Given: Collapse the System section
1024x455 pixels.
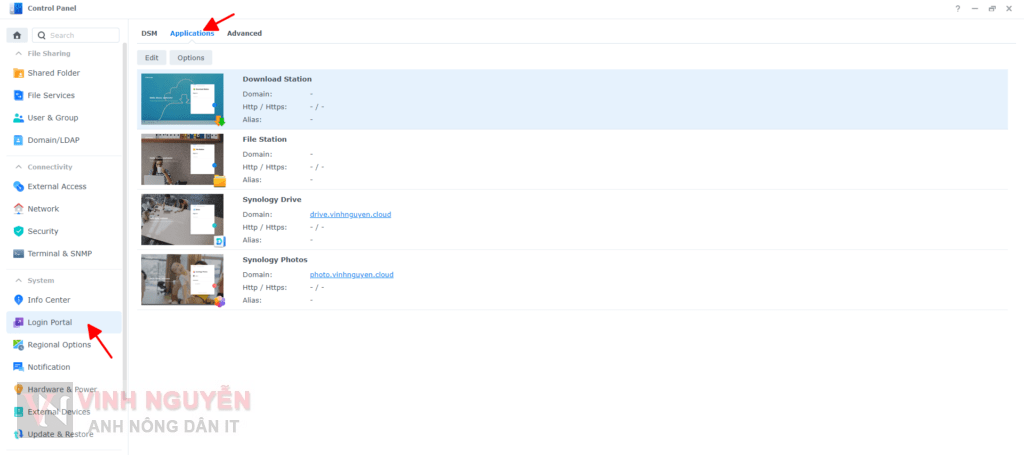Looking at the screenshot, I should tap(17, 281).
